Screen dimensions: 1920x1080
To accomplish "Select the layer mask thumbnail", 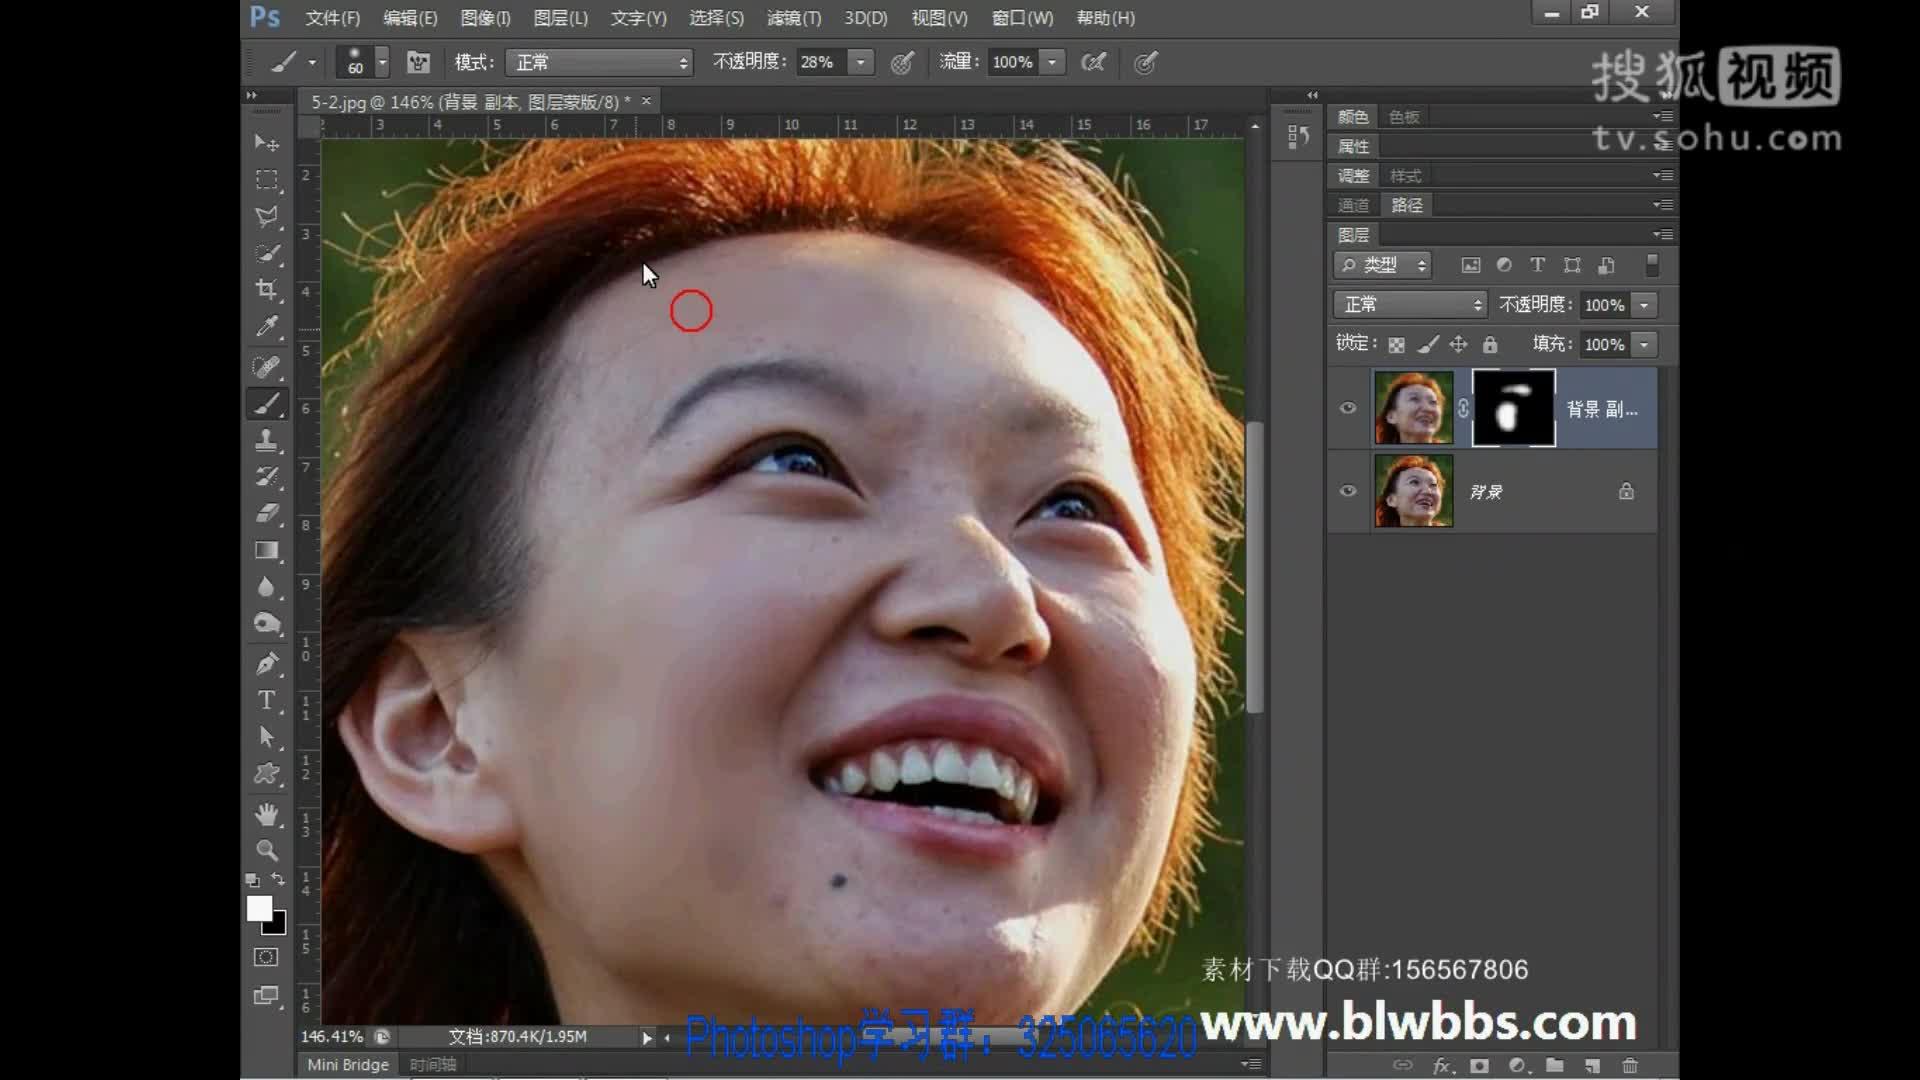I will pyautogui.click(x=1513, y=408).
